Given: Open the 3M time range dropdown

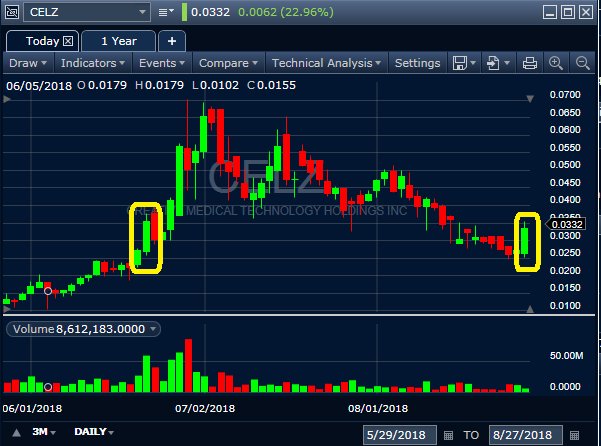Looking at the screenshot, I should (44, 432).
